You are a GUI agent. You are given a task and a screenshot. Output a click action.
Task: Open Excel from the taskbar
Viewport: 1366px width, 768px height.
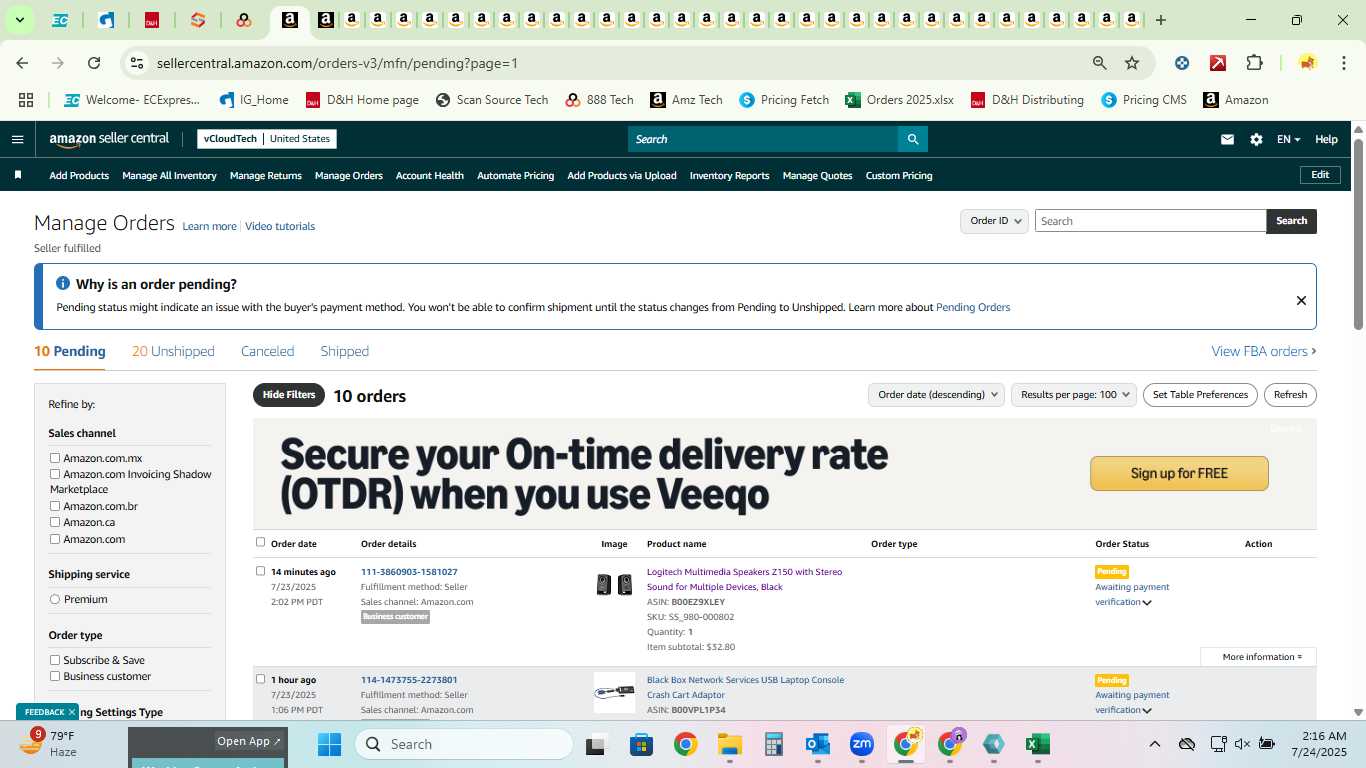tap(1037, 744)
